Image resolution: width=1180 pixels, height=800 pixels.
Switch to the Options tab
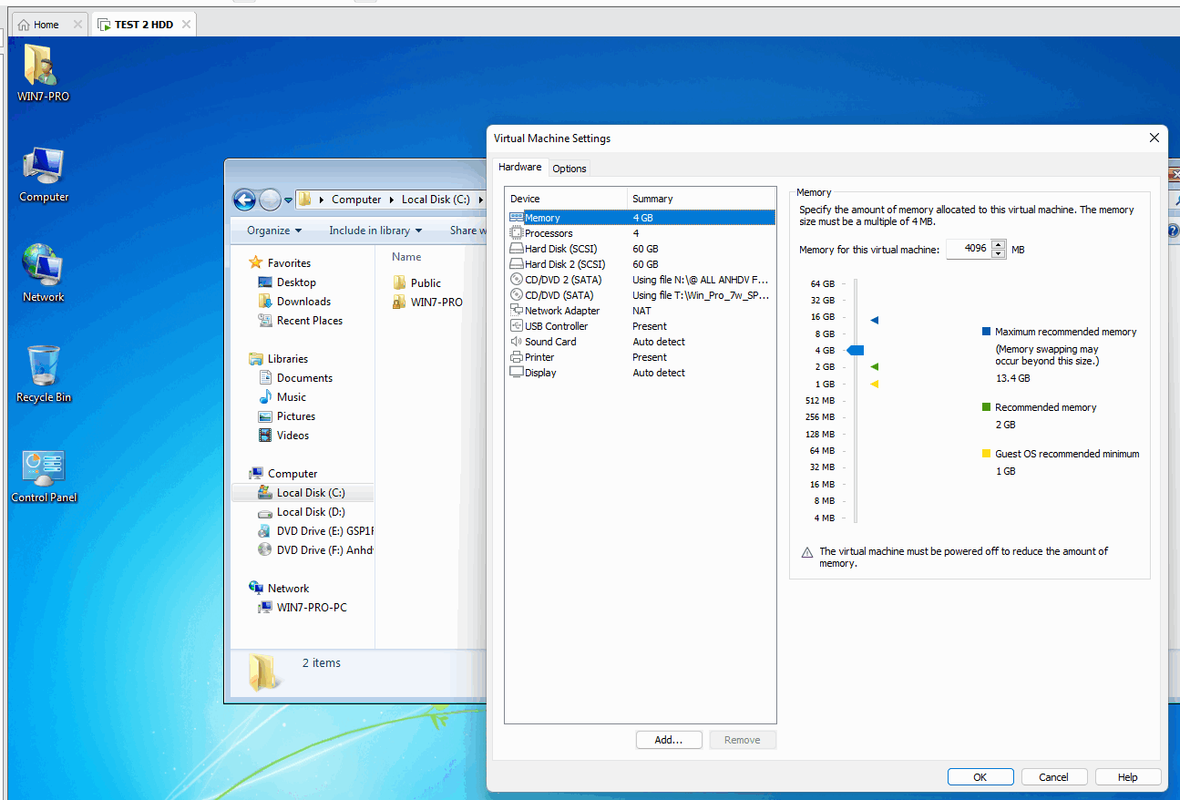[569, 169]
